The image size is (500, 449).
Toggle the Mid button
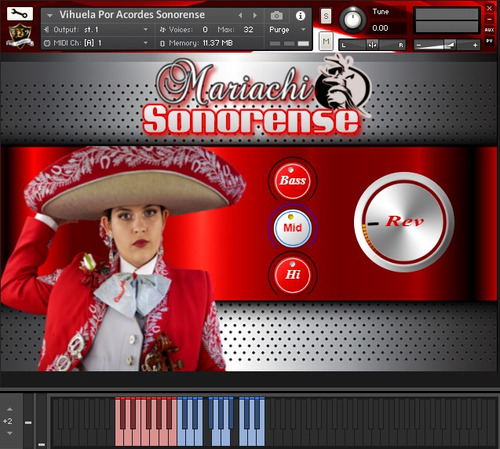[x=292, y=228]
